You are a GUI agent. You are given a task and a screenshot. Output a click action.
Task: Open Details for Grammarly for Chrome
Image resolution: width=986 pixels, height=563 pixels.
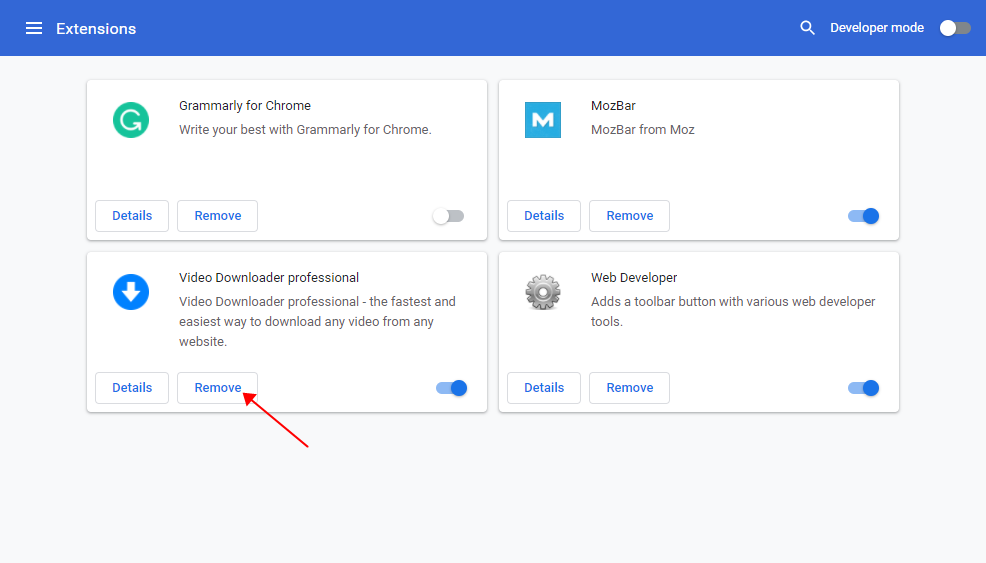[x=132, y=216]
